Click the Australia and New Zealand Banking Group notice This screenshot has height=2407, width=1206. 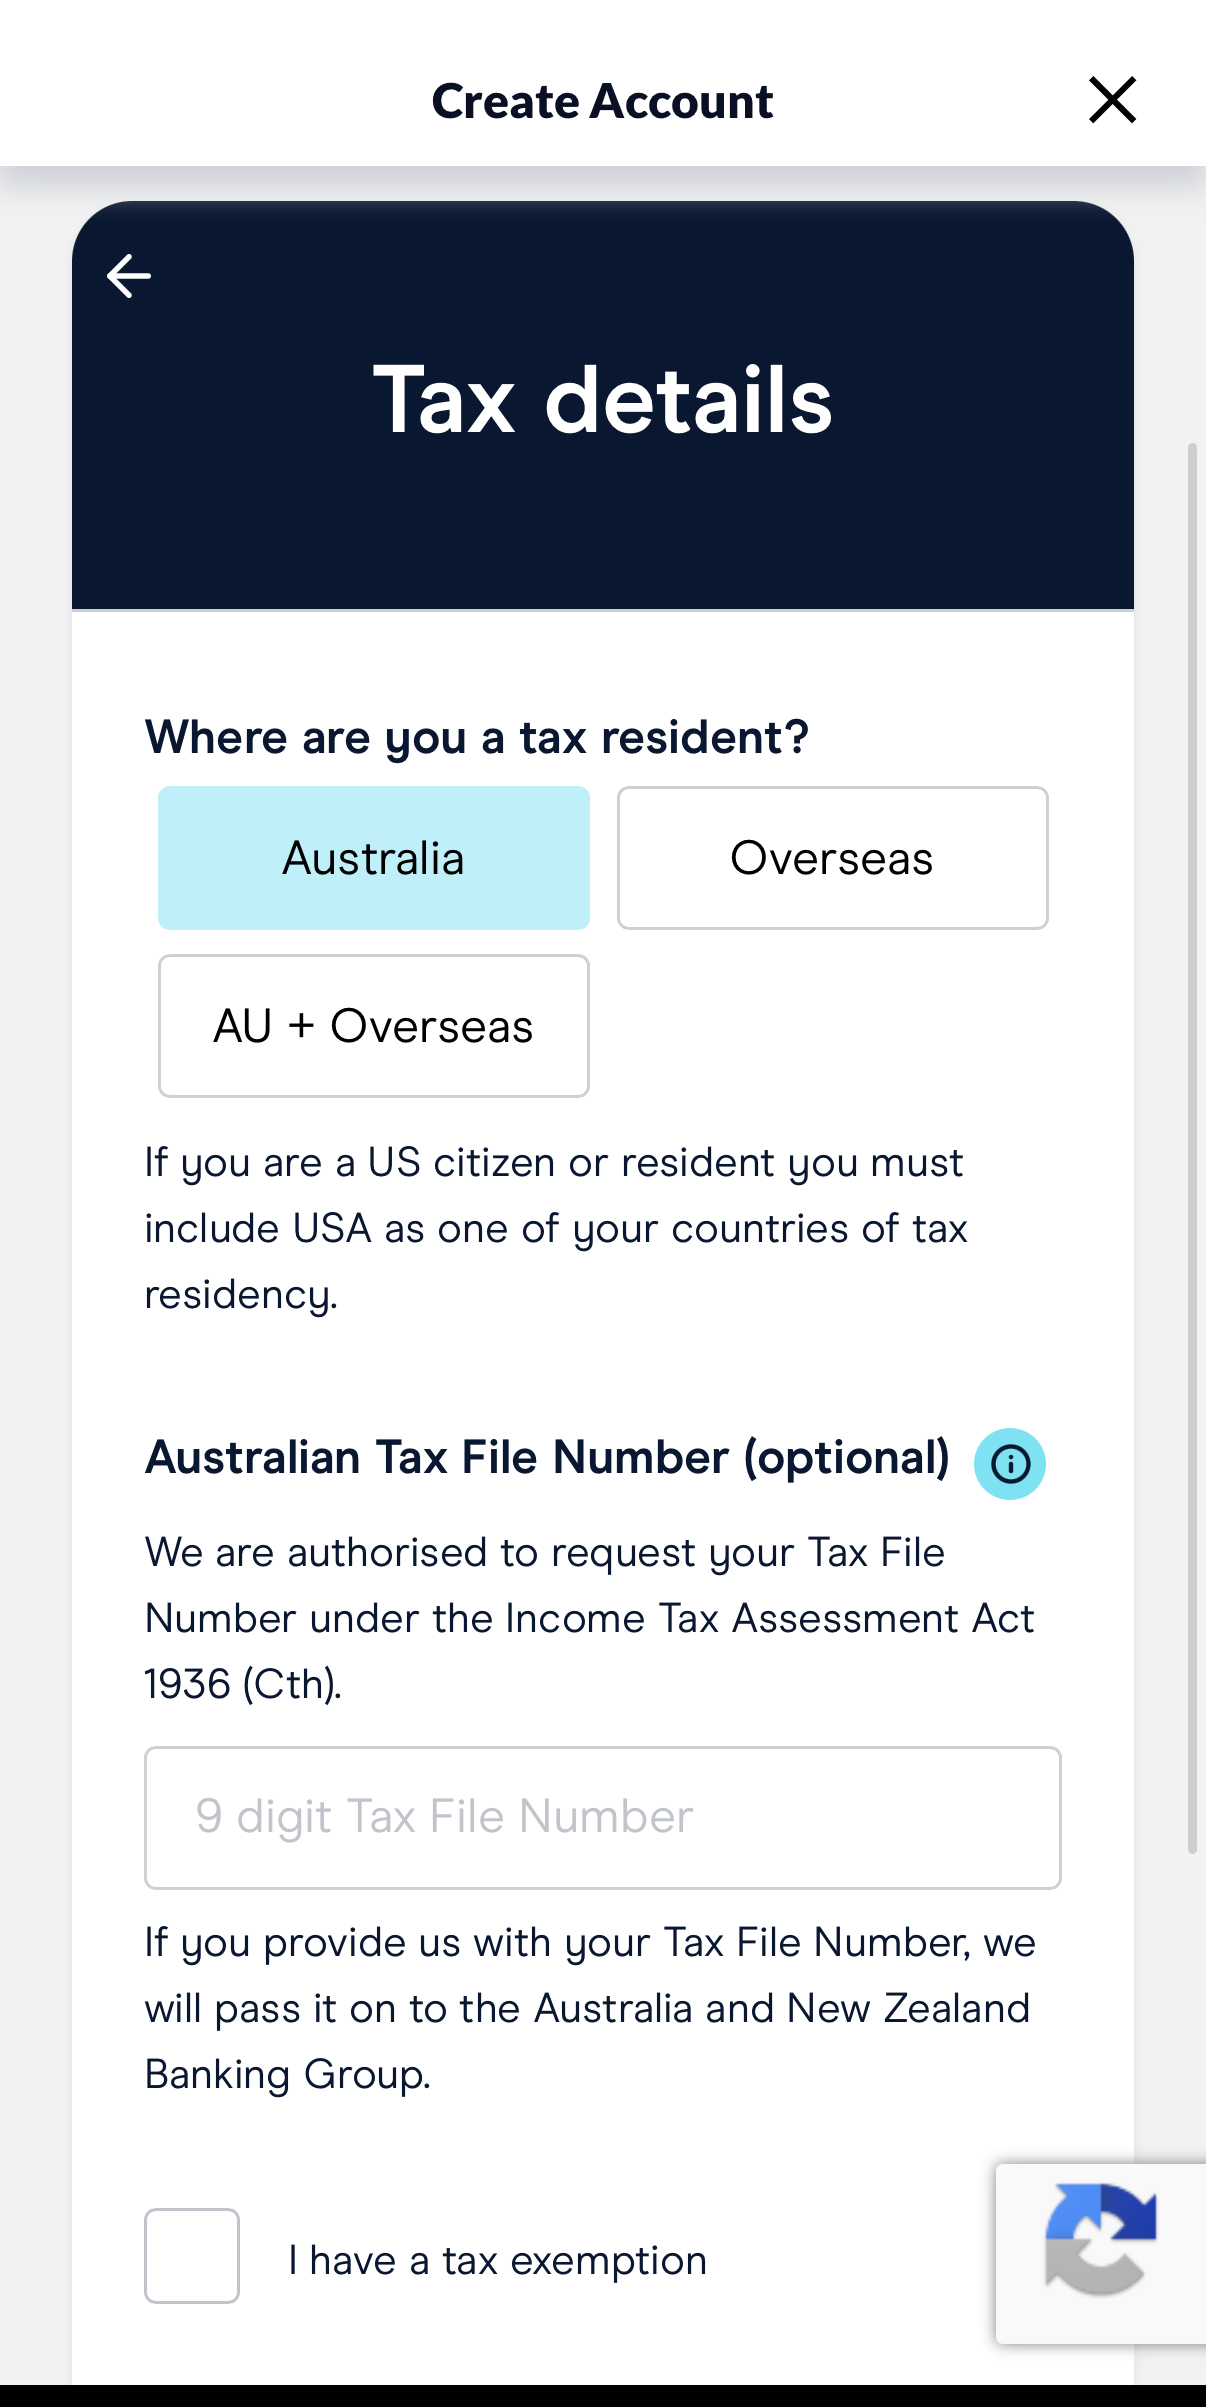coord(590,2008)
